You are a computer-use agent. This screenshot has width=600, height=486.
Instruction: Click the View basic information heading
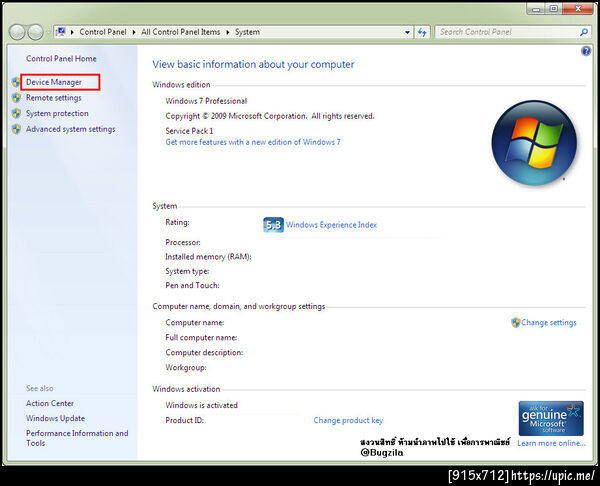(x=253, y=64)
